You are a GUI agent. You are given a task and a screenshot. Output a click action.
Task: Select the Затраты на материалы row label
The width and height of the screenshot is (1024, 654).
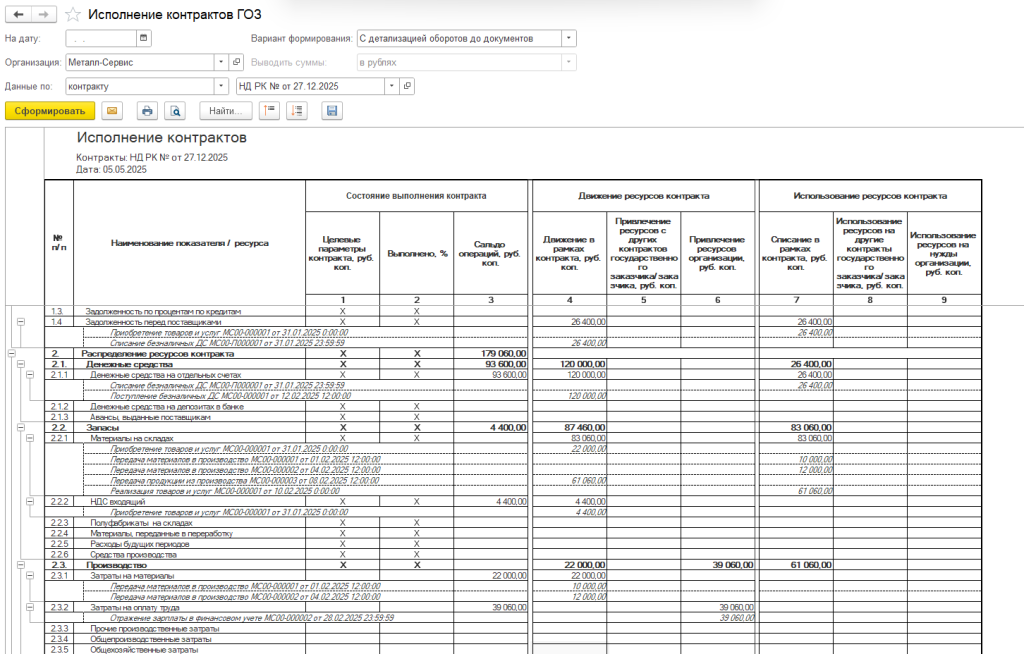pos(132,576)
